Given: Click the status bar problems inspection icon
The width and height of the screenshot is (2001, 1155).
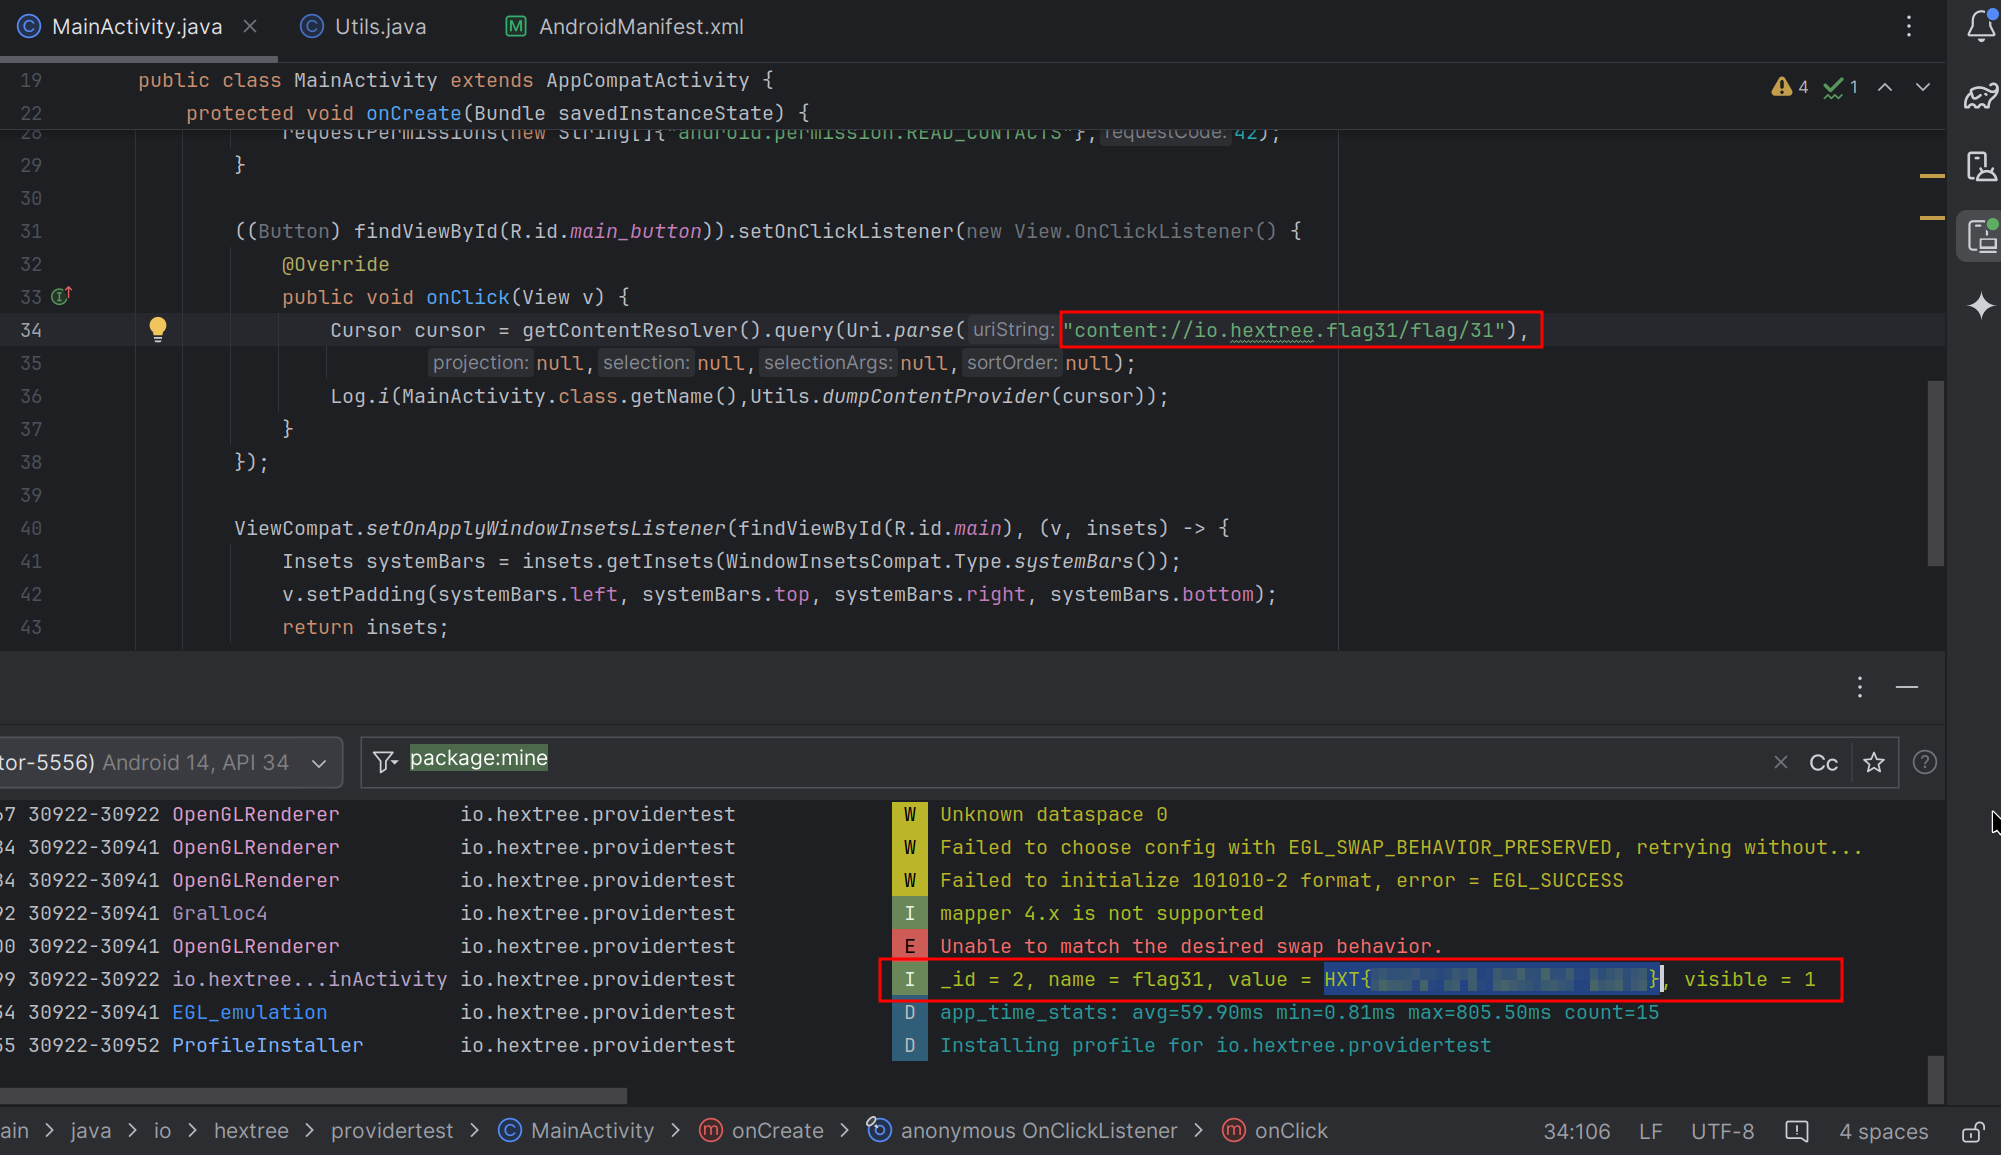Looking at the screenshot, I should tap(1796, 1131).
